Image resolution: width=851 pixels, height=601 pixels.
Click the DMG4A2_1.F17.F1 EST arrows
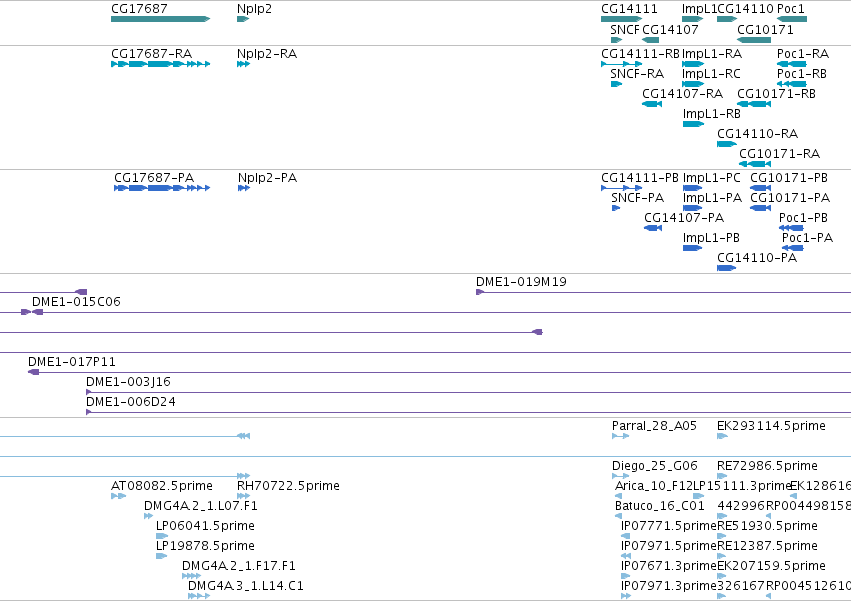pyautogui.click(x=192, y=576)
